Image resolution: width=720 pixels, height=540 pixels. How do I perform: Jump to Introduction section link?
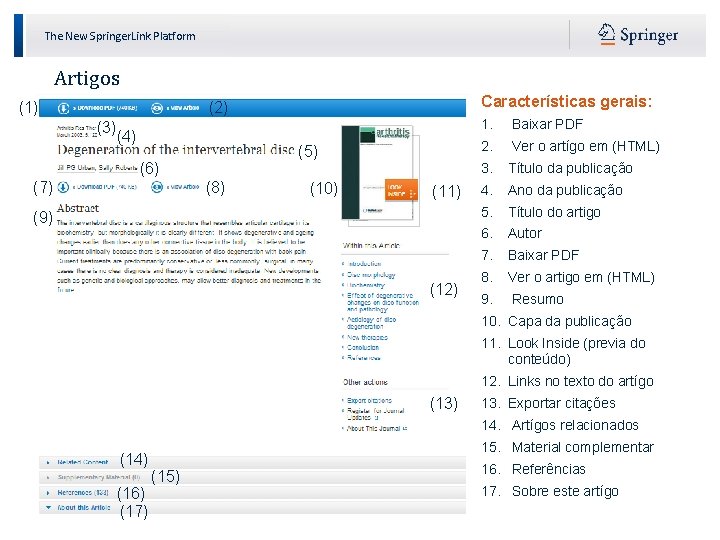[x=364, y=264]
